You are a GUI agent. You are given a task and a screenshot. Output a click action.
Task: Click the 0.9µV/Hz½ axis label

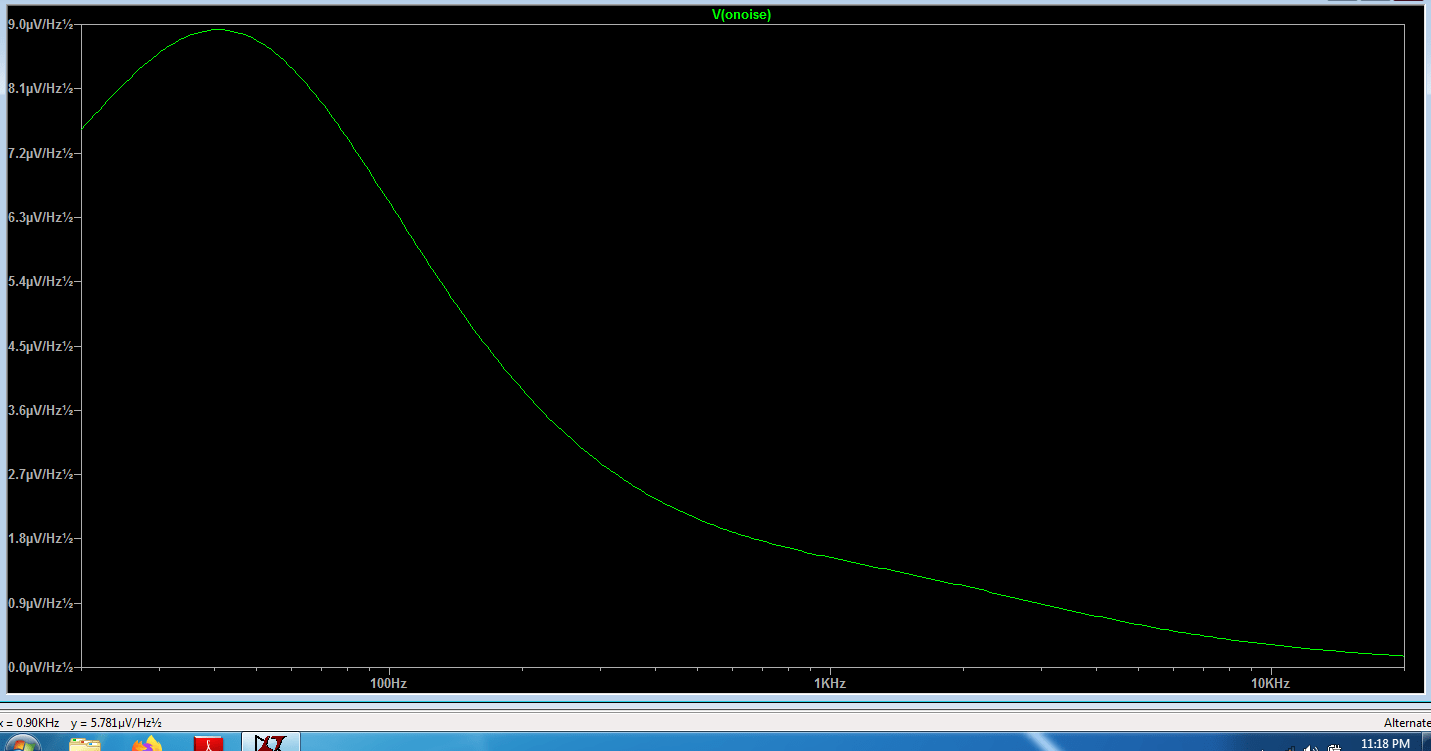40,603
